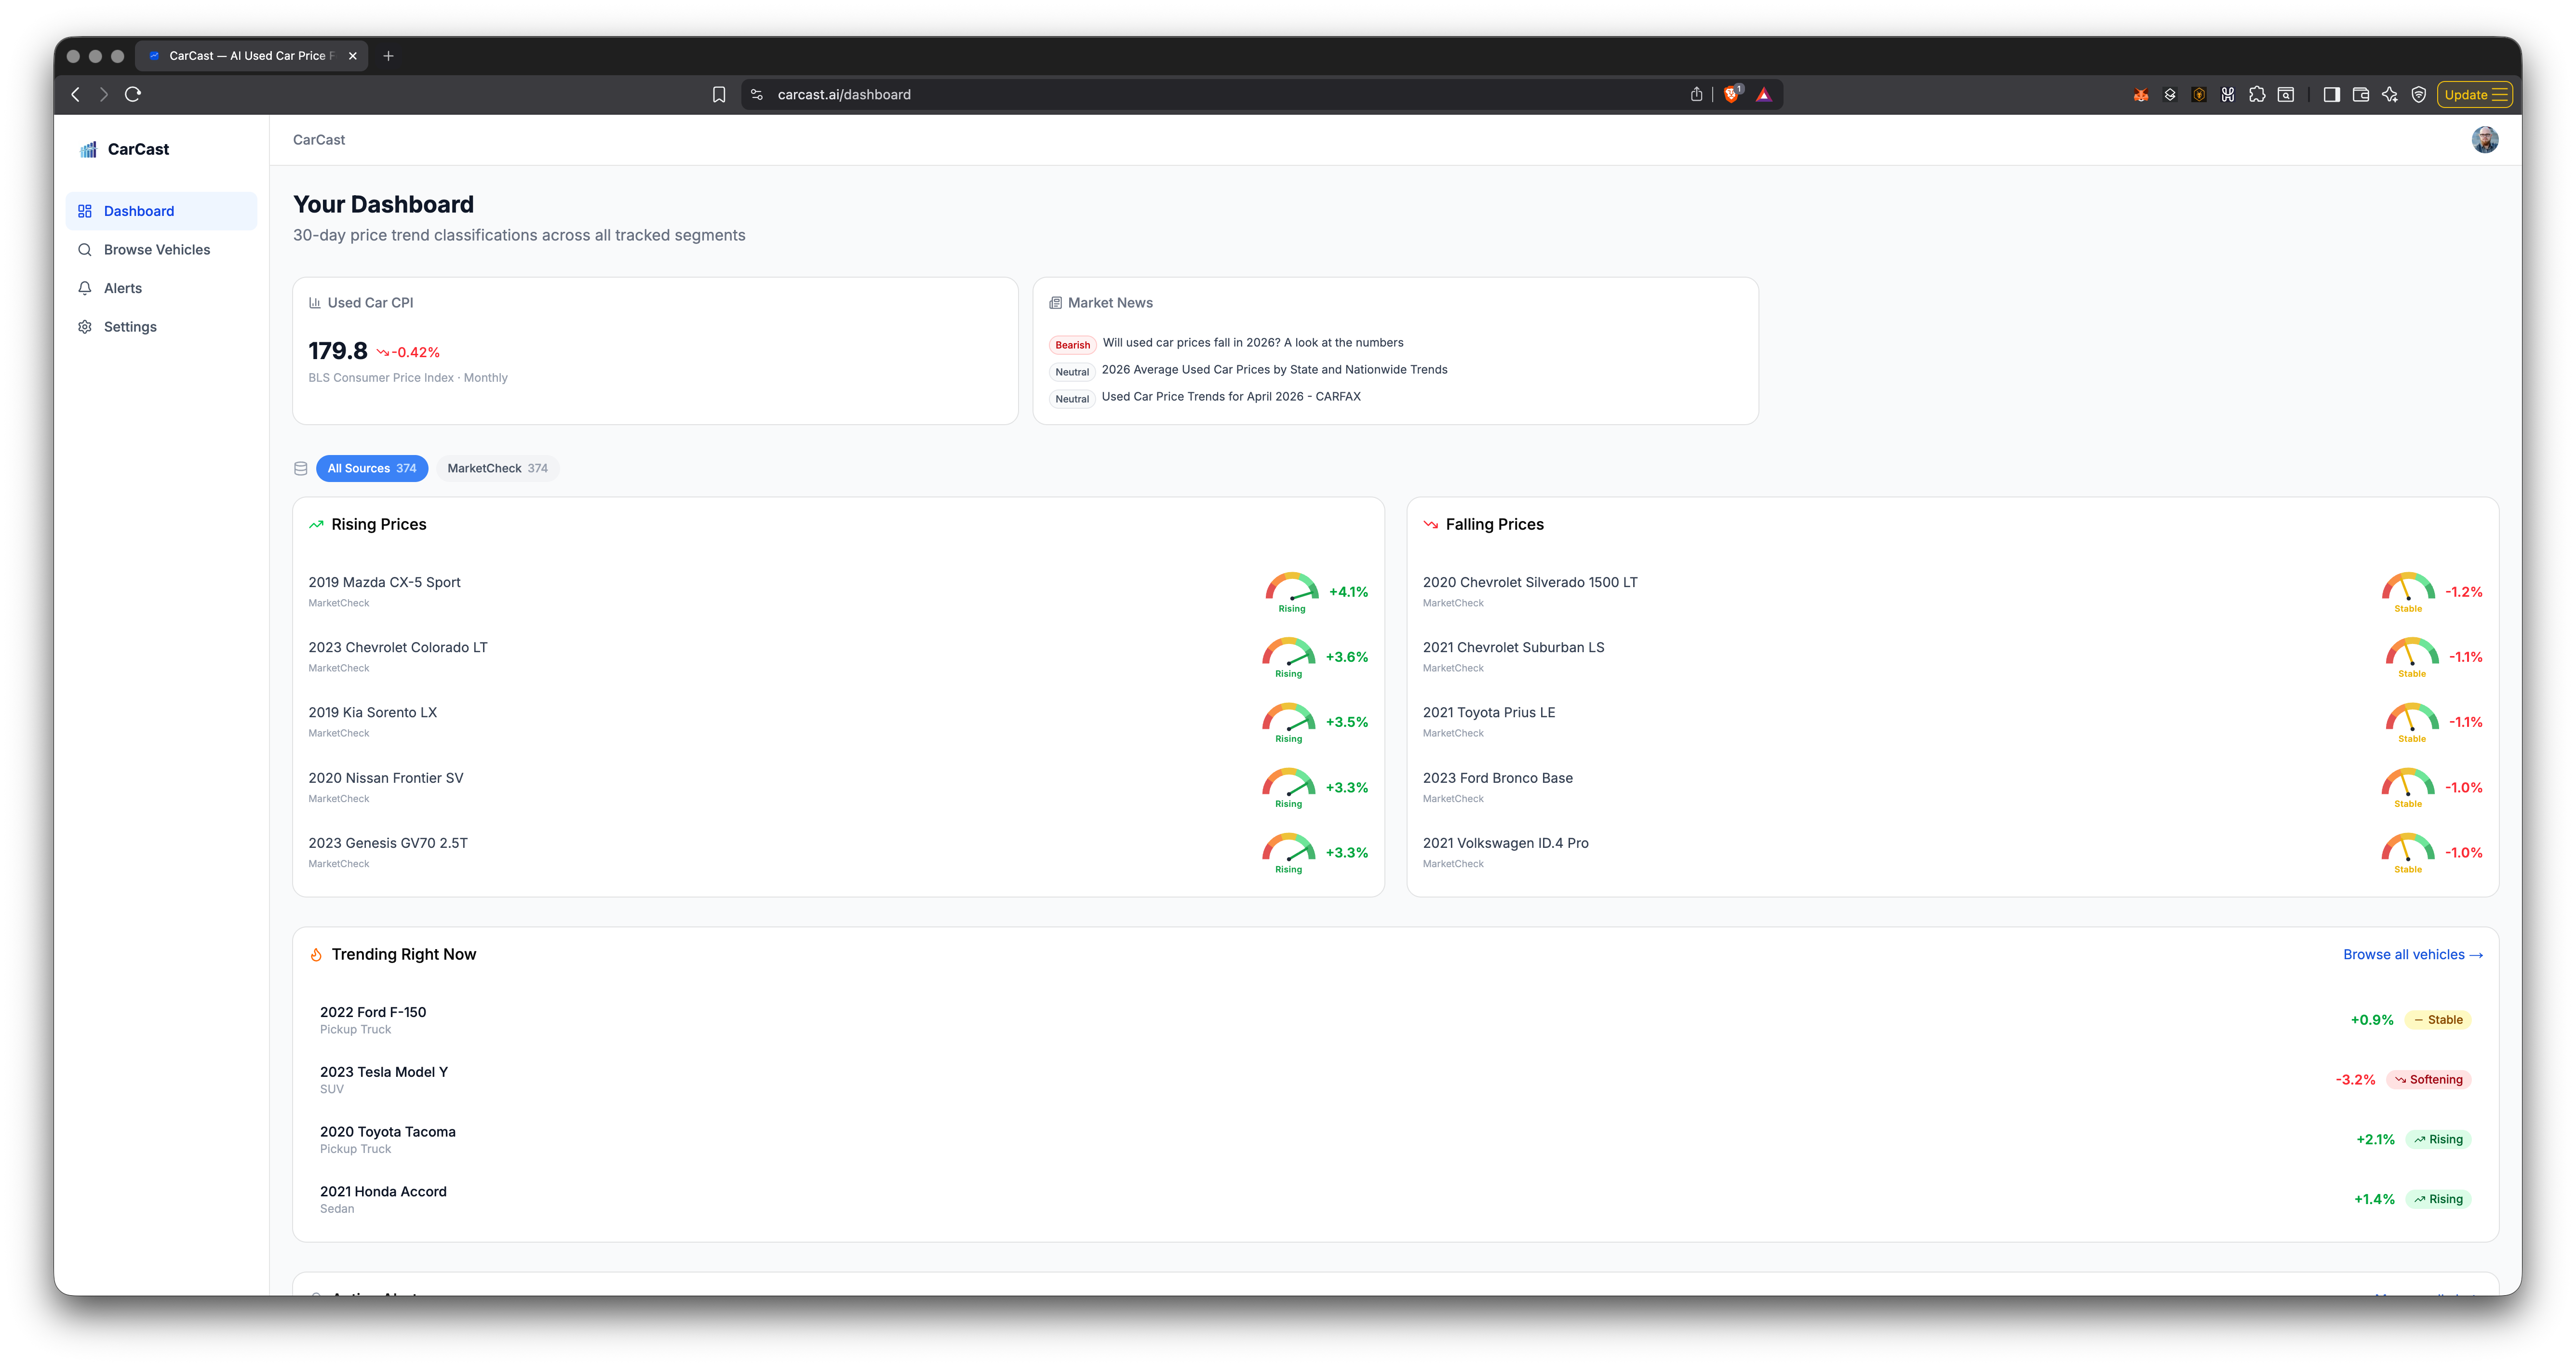
Task: Click the H-shaped extension icon
Action: click(2228, 94)
